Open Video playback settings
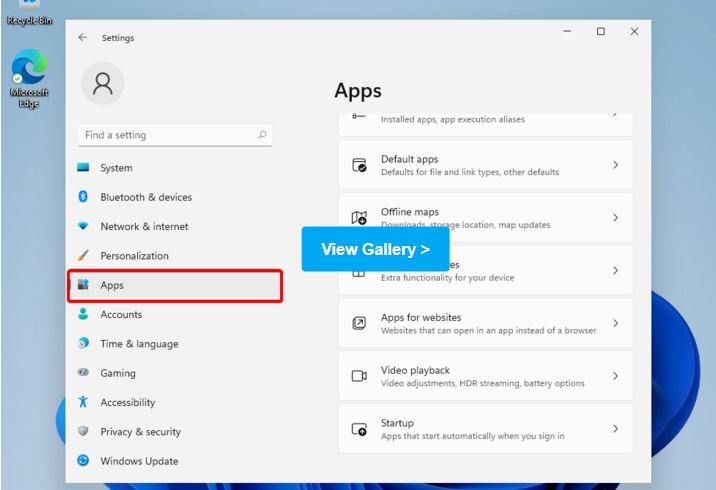Image resolution: width=716 pixels, height=490 pixels. pyautogui.click(x=485, y=376)
